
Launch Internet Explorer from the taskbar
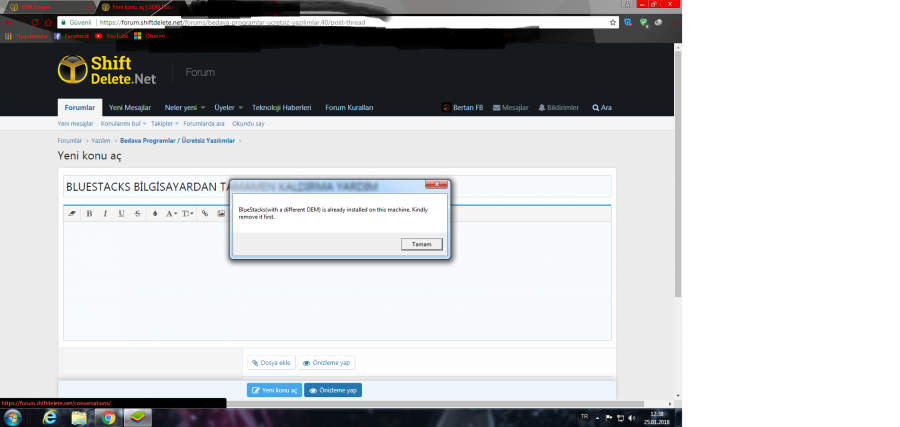50,418
